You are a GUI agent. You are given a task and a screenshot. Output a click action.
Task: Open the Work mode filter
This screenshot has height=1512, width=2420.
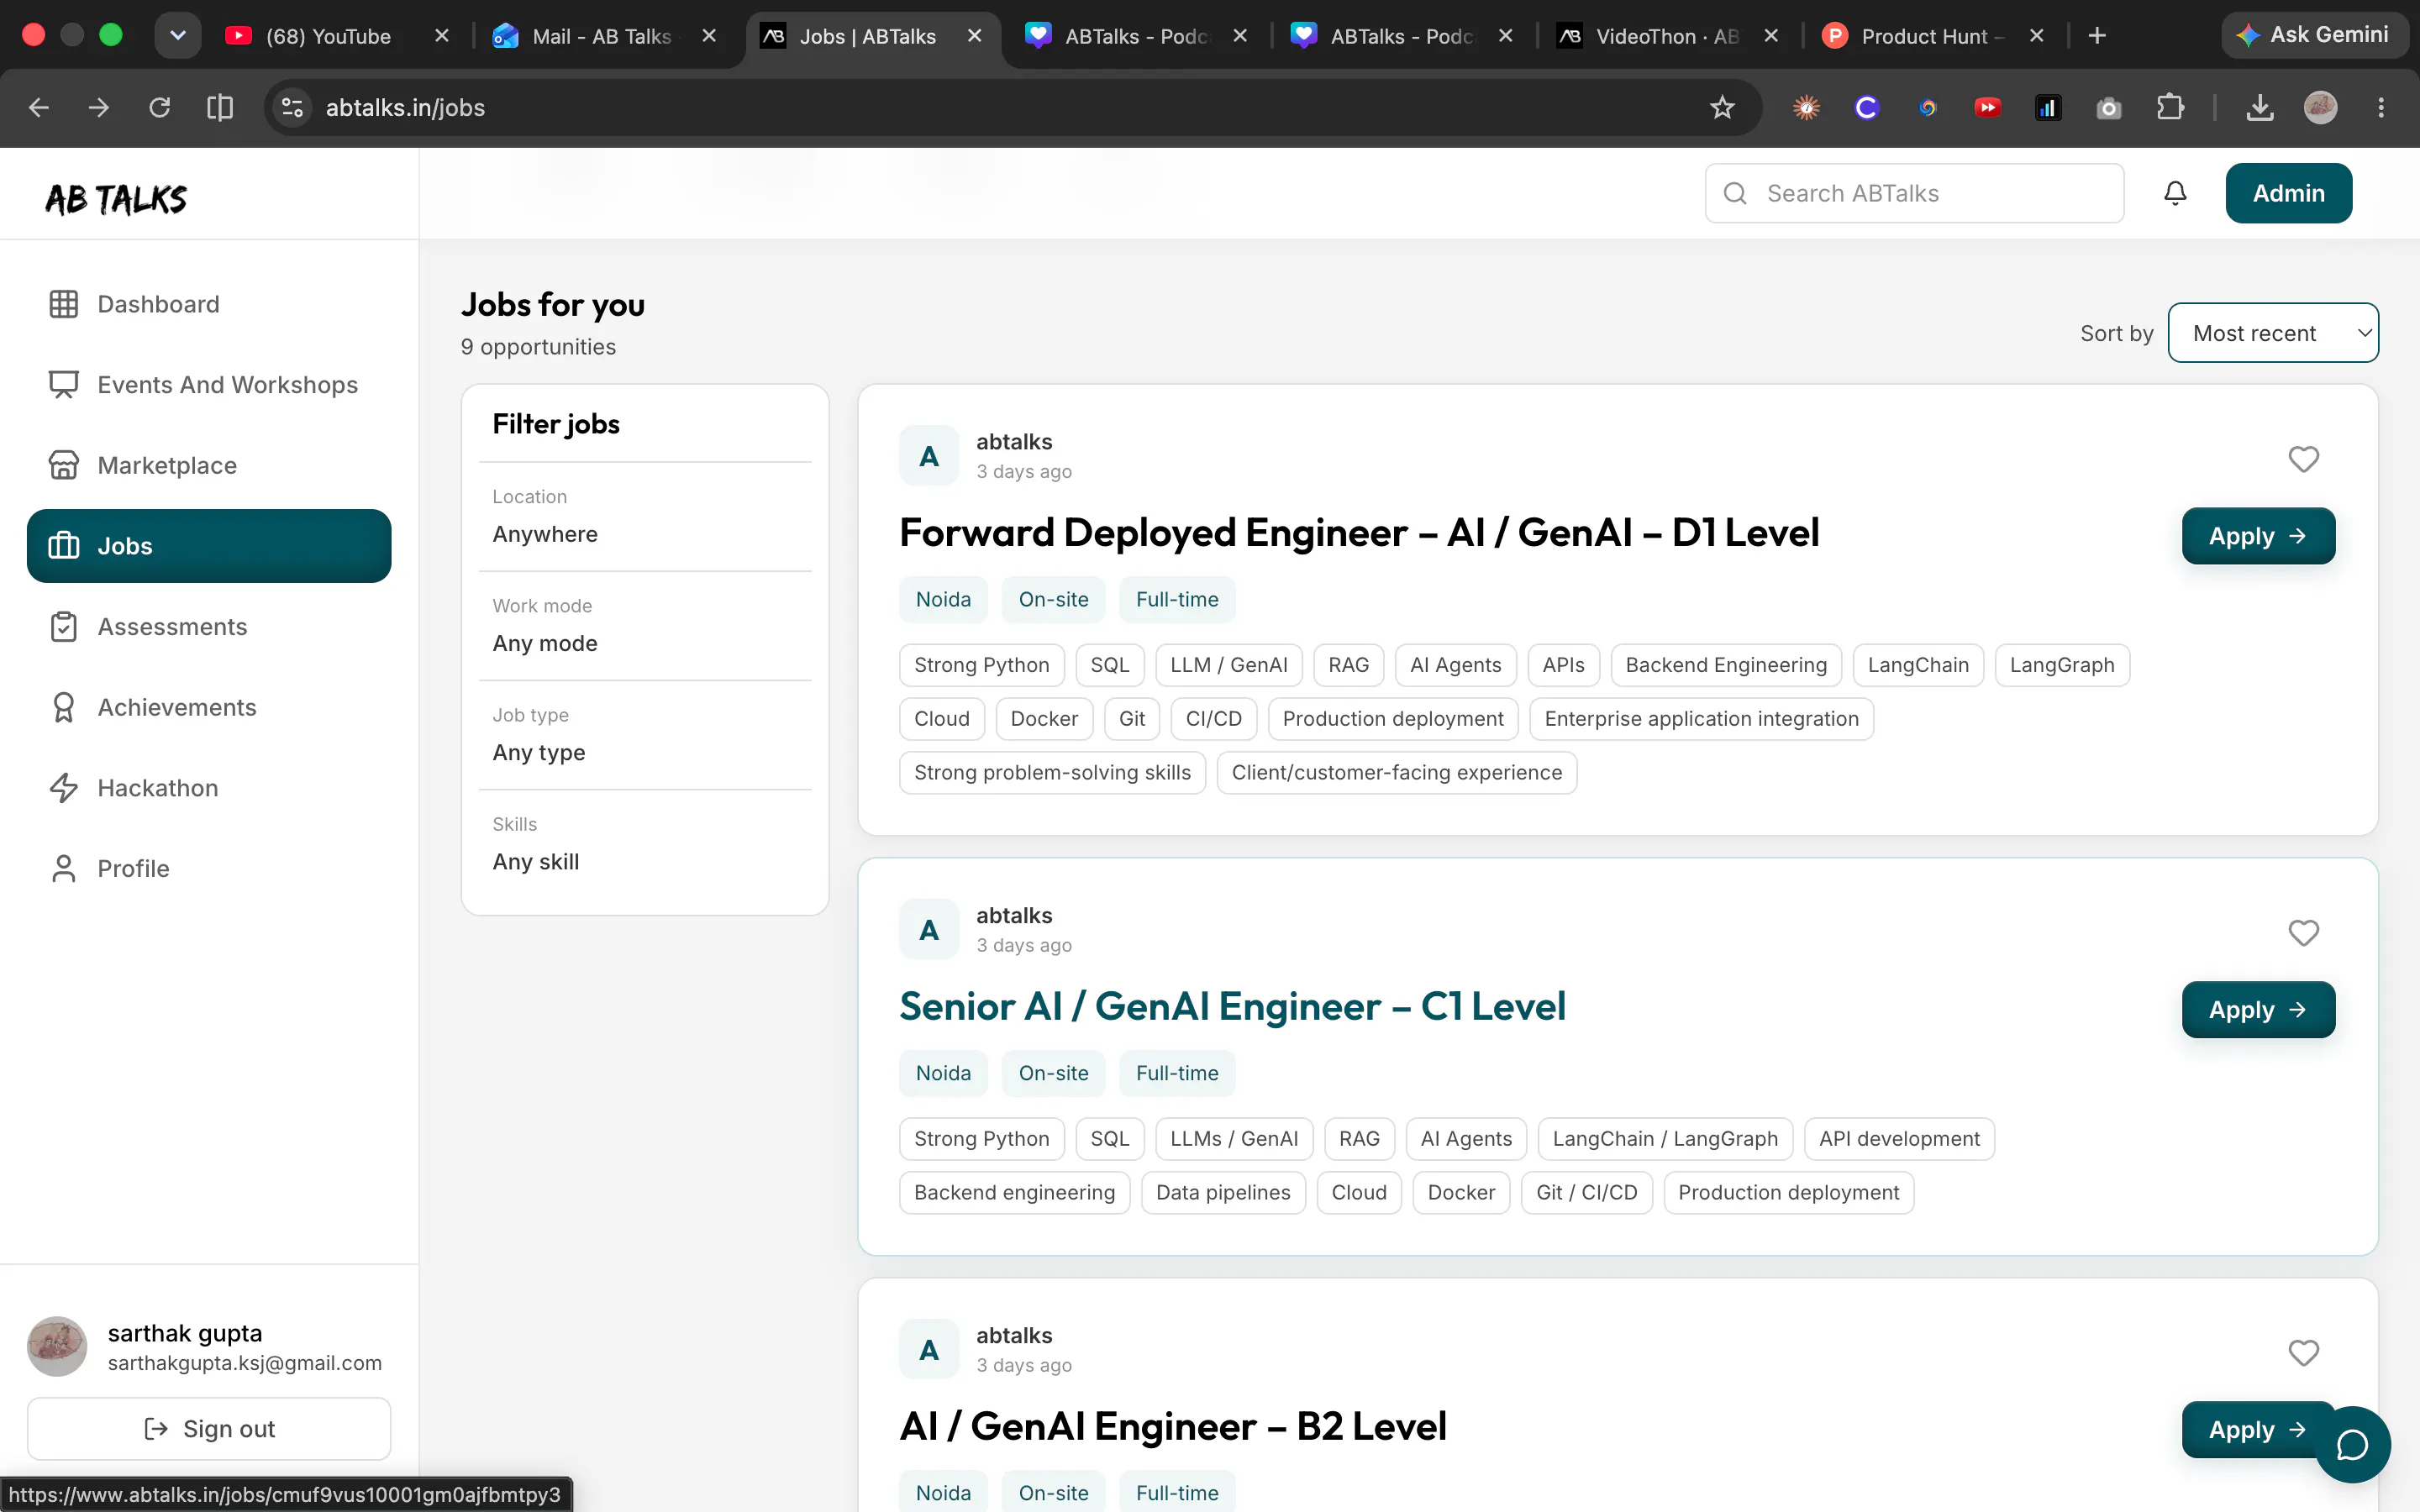pyautogui.click(x=645, y=626)
